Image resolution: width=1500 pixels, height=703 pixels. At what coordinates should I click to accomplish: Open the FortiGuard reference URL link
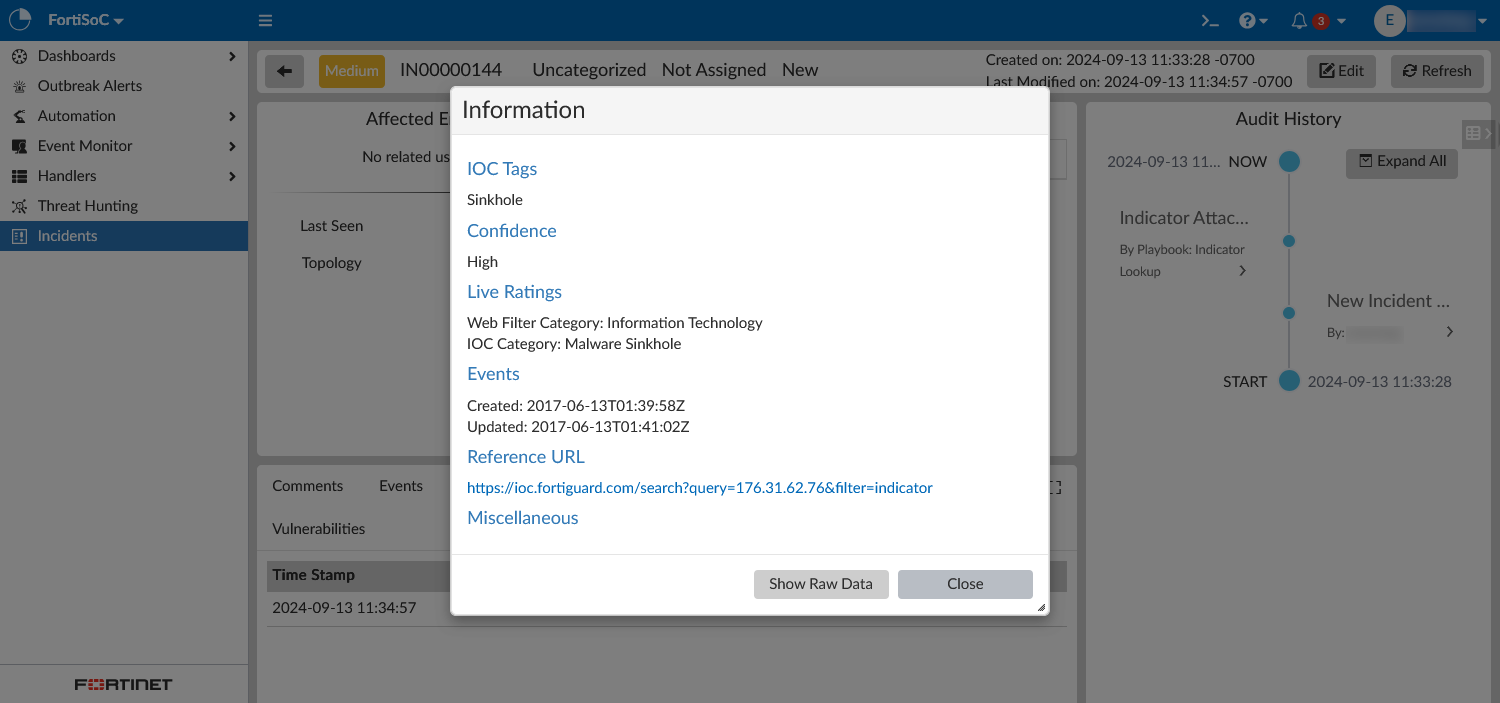click(699, 488)
